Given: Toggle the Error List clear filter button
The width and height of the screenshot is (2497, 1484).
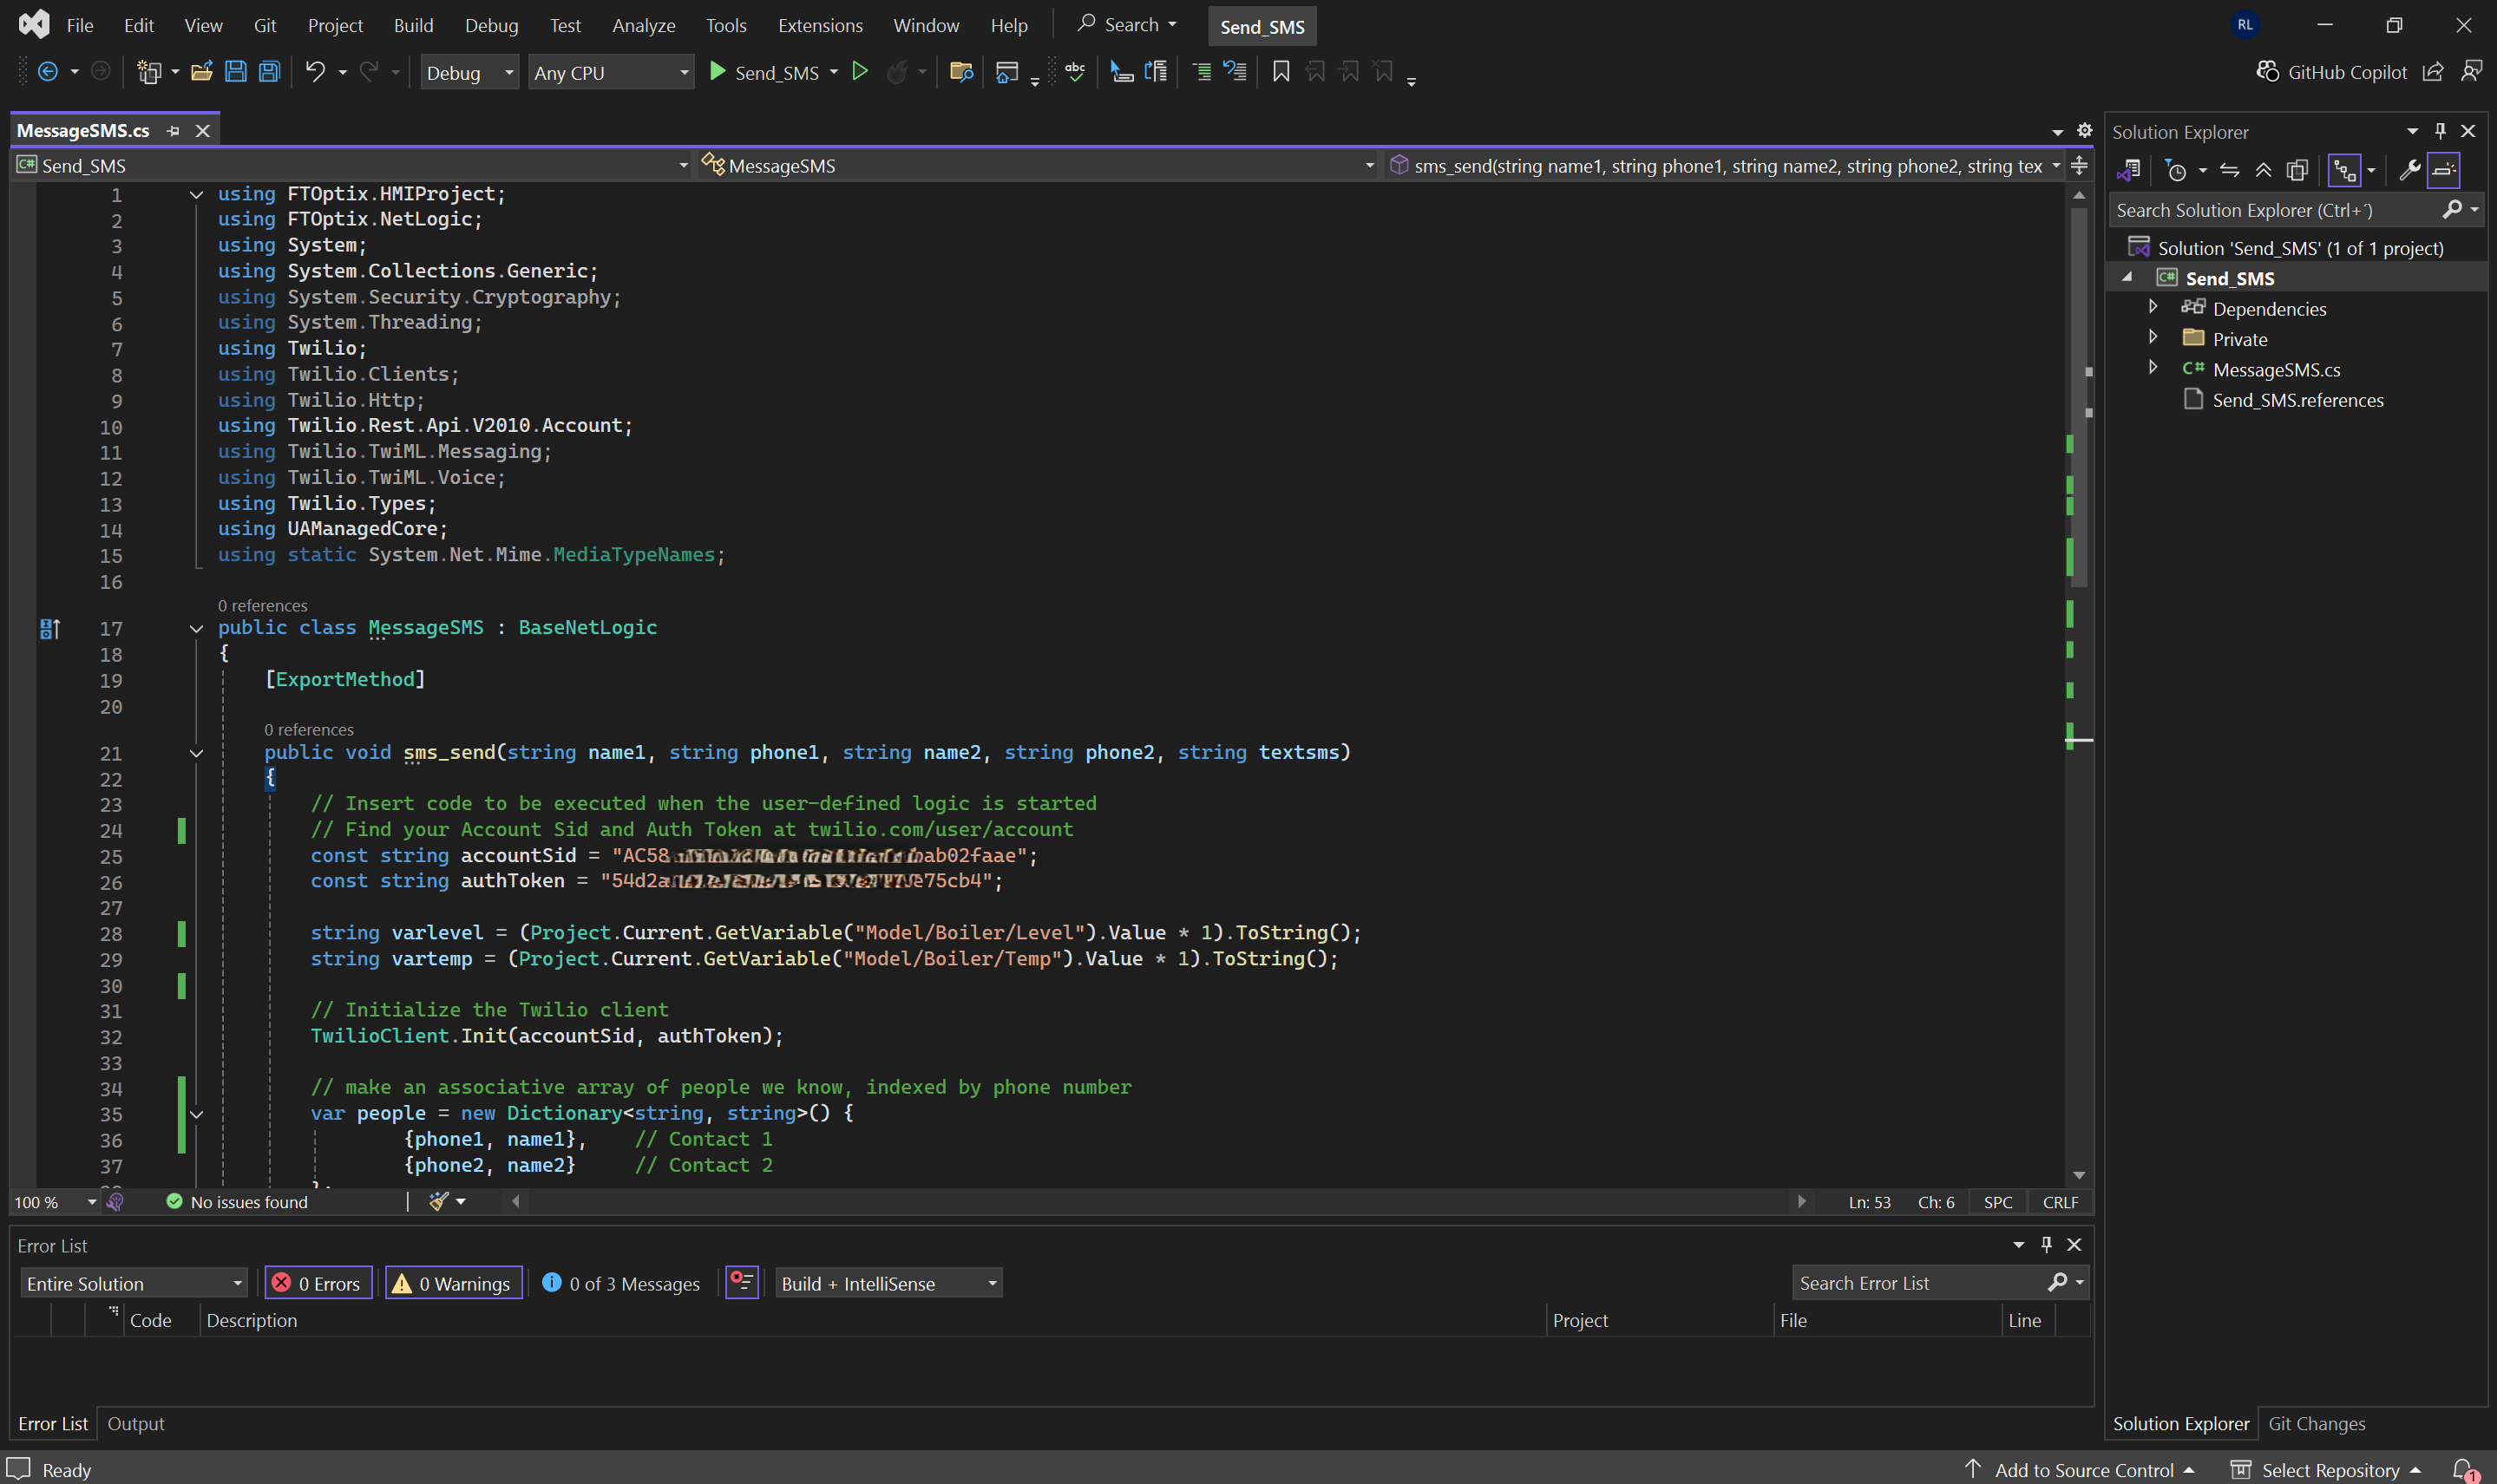Looking at the screenshot, I should point(741,1282).
